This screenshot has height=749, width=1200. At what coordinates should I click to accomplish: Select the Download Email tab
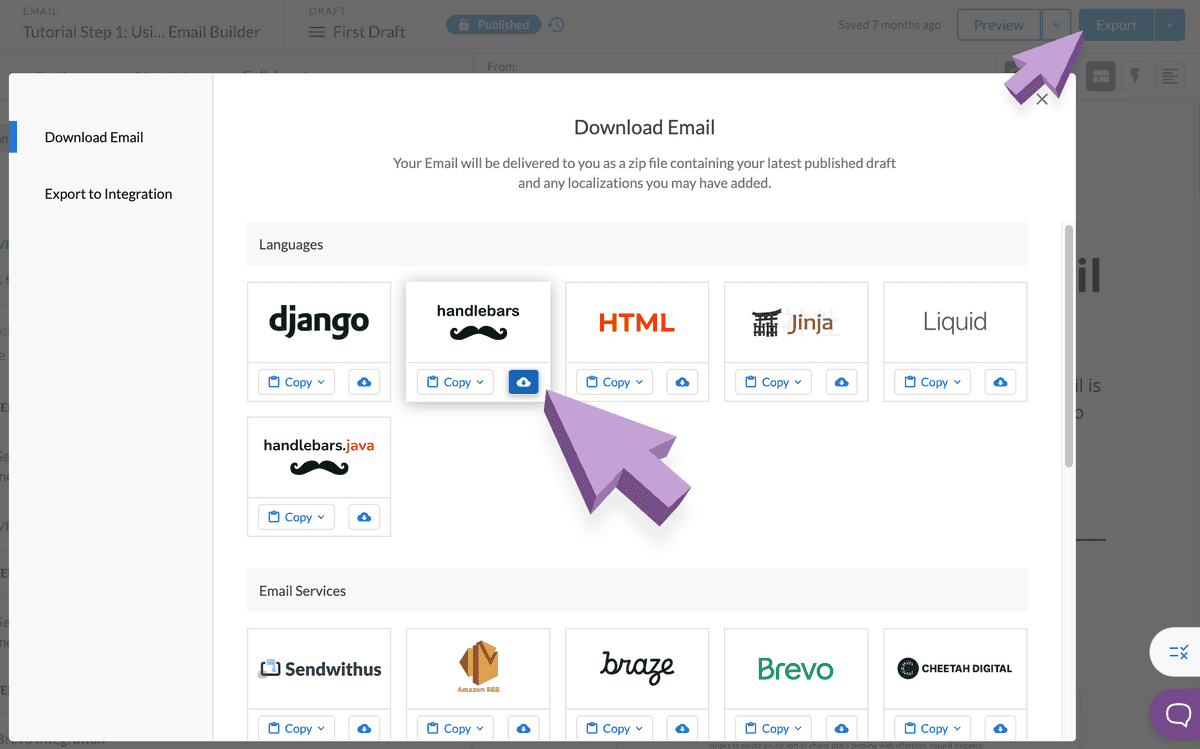coord(94,137)
